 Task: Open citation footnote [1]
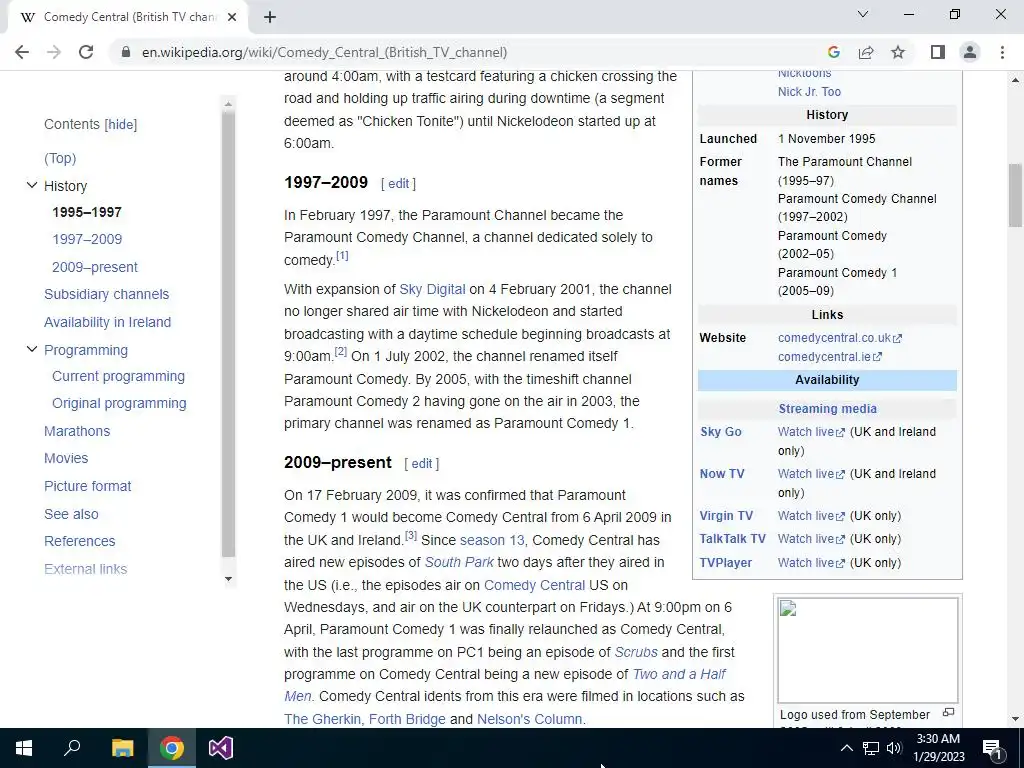pyautogui.click(x=342, y=255)
